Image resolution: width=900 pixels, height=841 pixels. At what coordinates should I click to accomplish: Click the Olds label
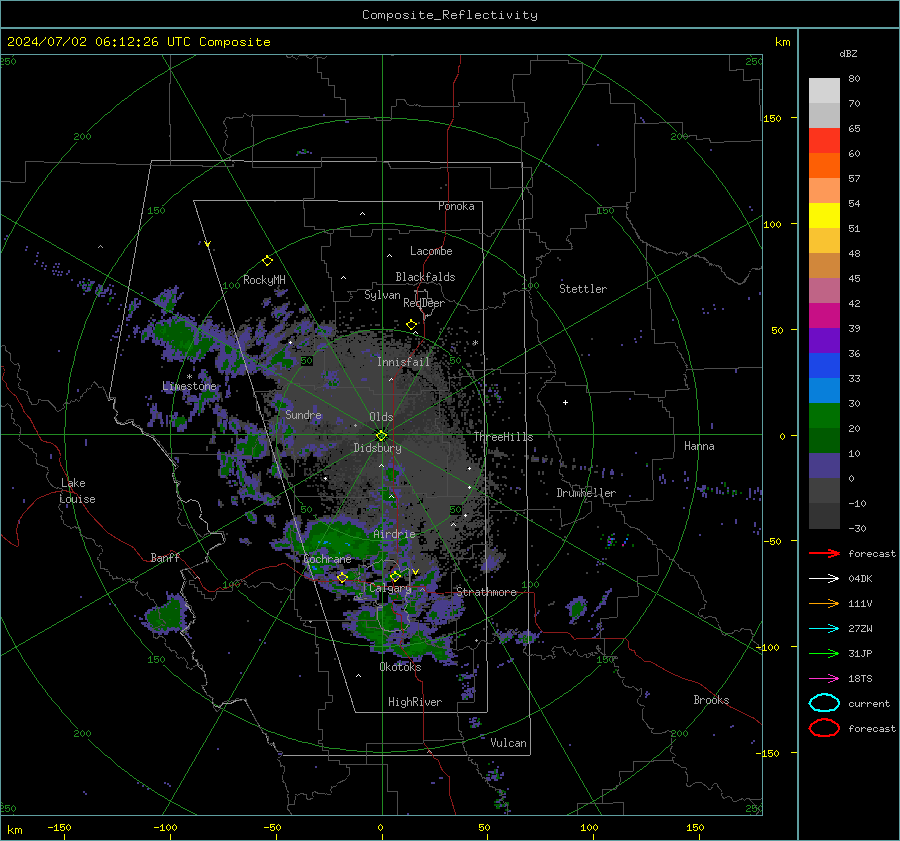(x=381, y=417)
